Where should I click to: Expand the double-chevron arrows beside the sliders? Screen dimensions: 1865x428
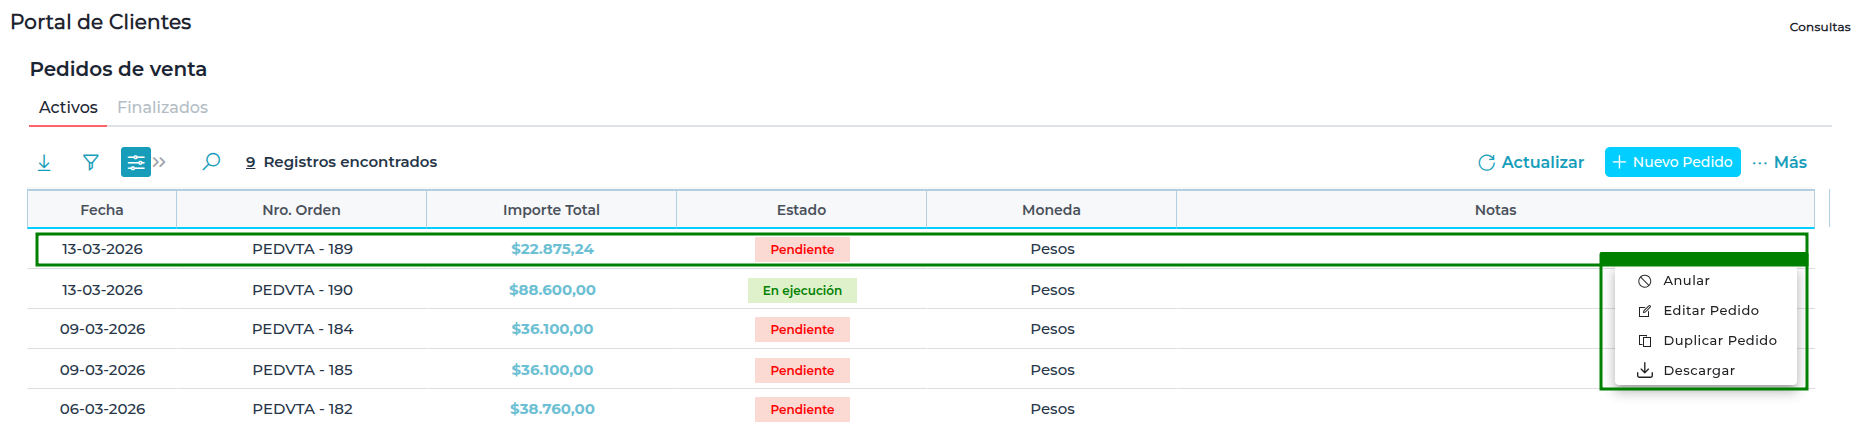(160, 162)
